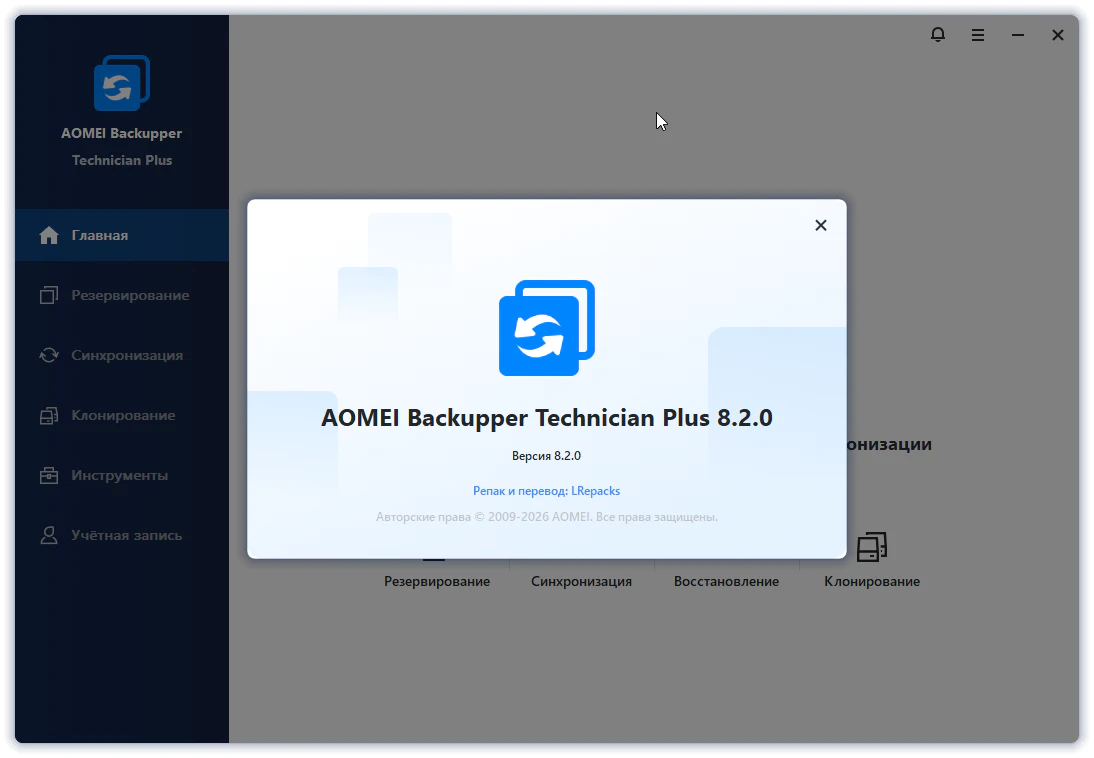The width and height of the screenshot is (1094, 758).
Task: Open the hamburger menu in title bar
Action: pyautogui.click(x=977, y=35)
